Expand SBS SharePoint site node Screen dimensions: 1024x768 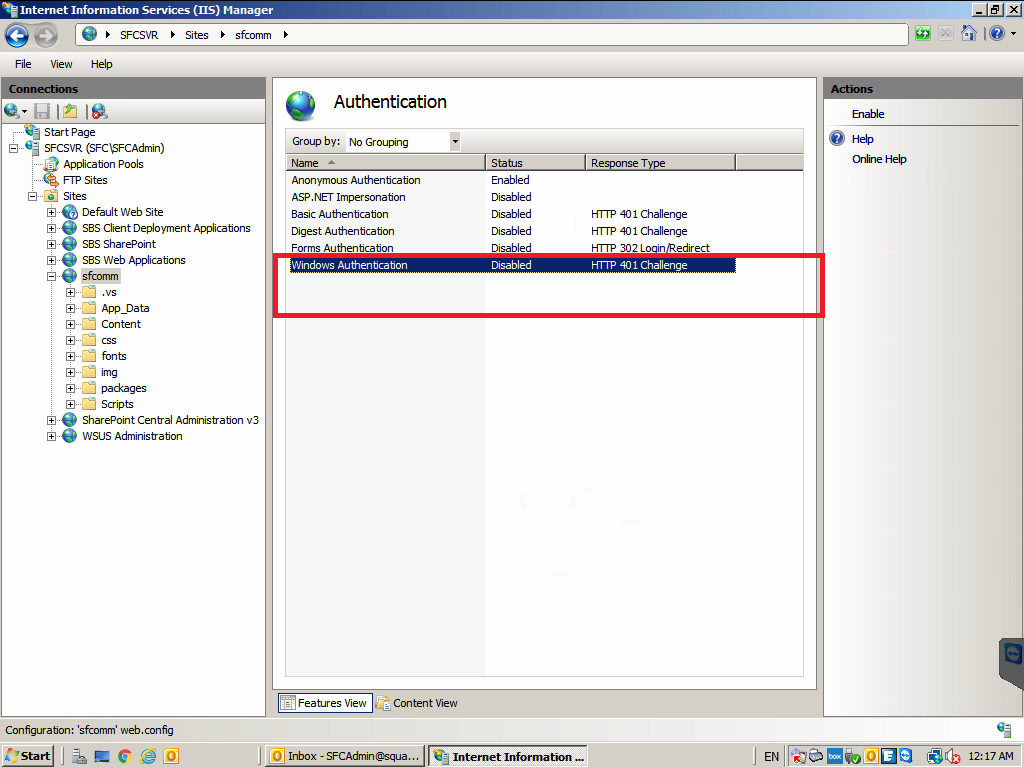[51, 244]
